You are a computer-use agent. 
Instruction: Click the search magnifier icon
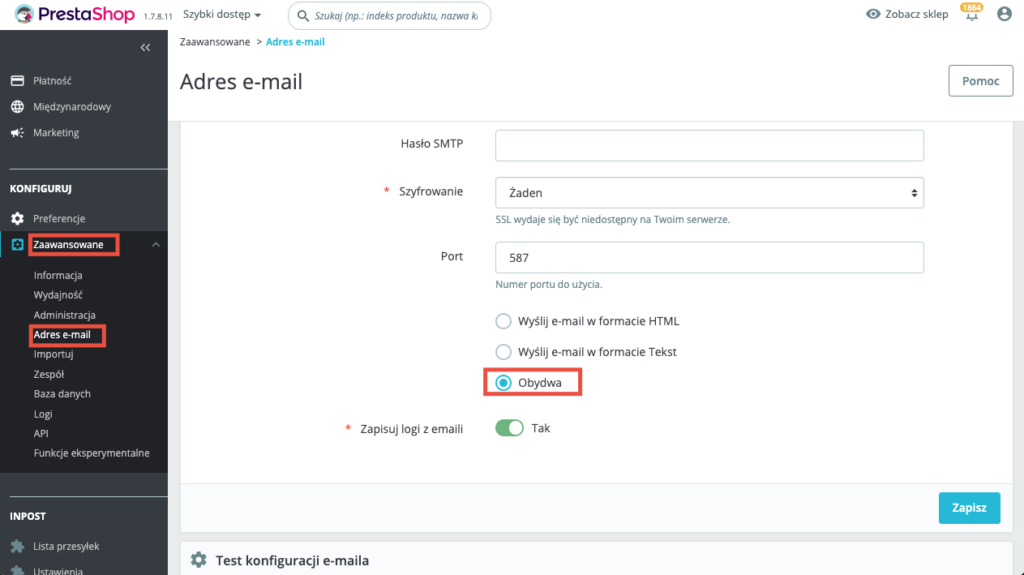(303, 16)
